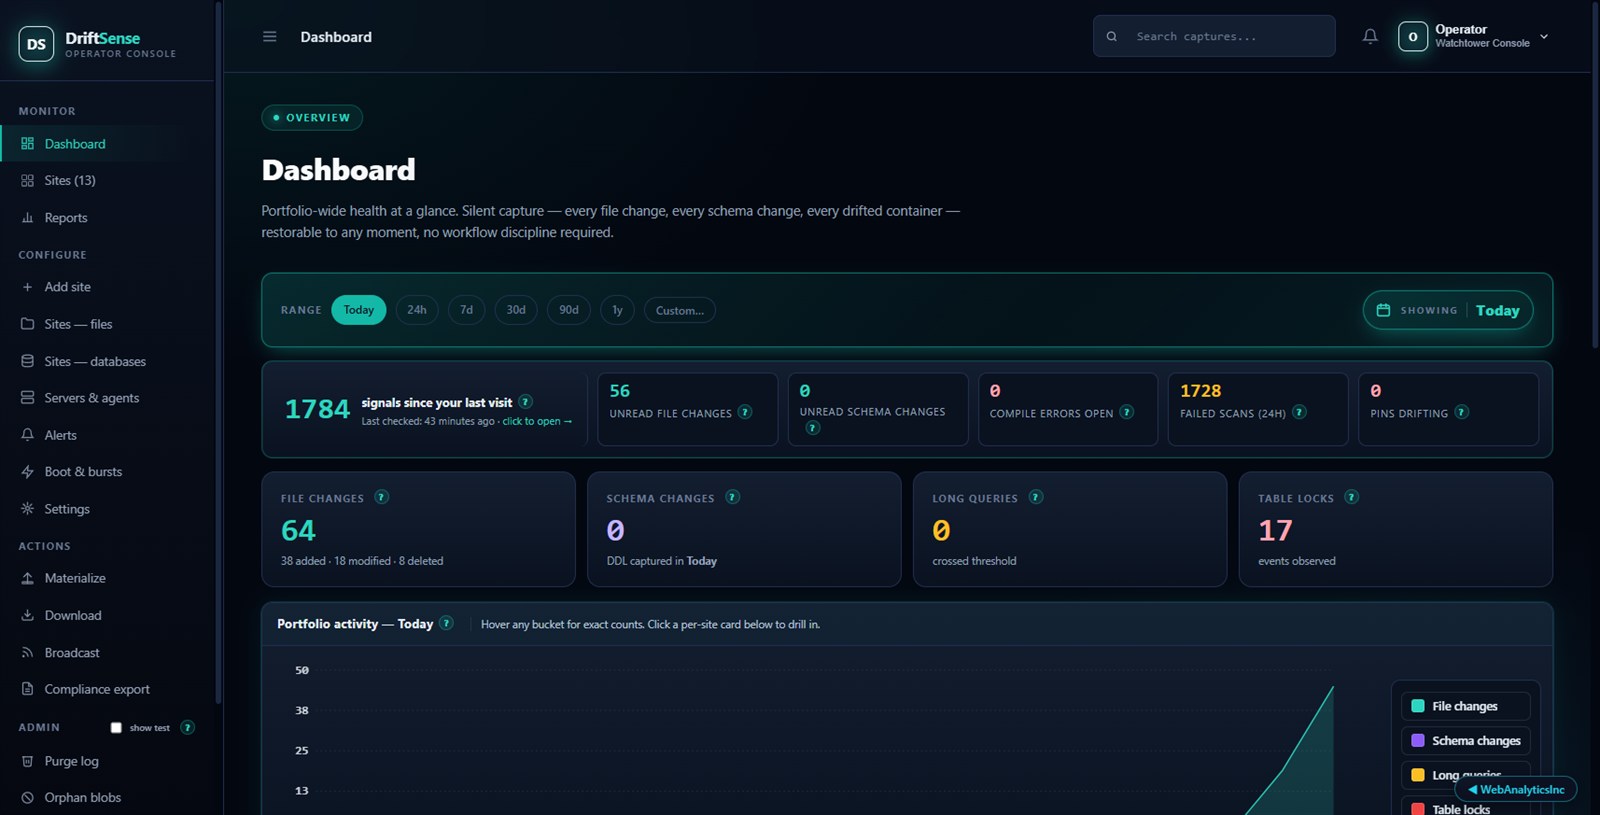Open Boot & bursts page
Image resolution: width=1600 pixels, height=815 pixels.
pyautogui.click(x=106, y=472)
